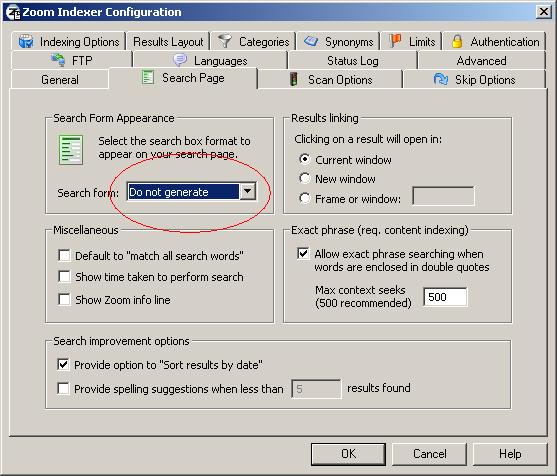Uncheck Provide option to Sort results by date
557x476 pixels.
pyautogui.click(x=63, y=364)
